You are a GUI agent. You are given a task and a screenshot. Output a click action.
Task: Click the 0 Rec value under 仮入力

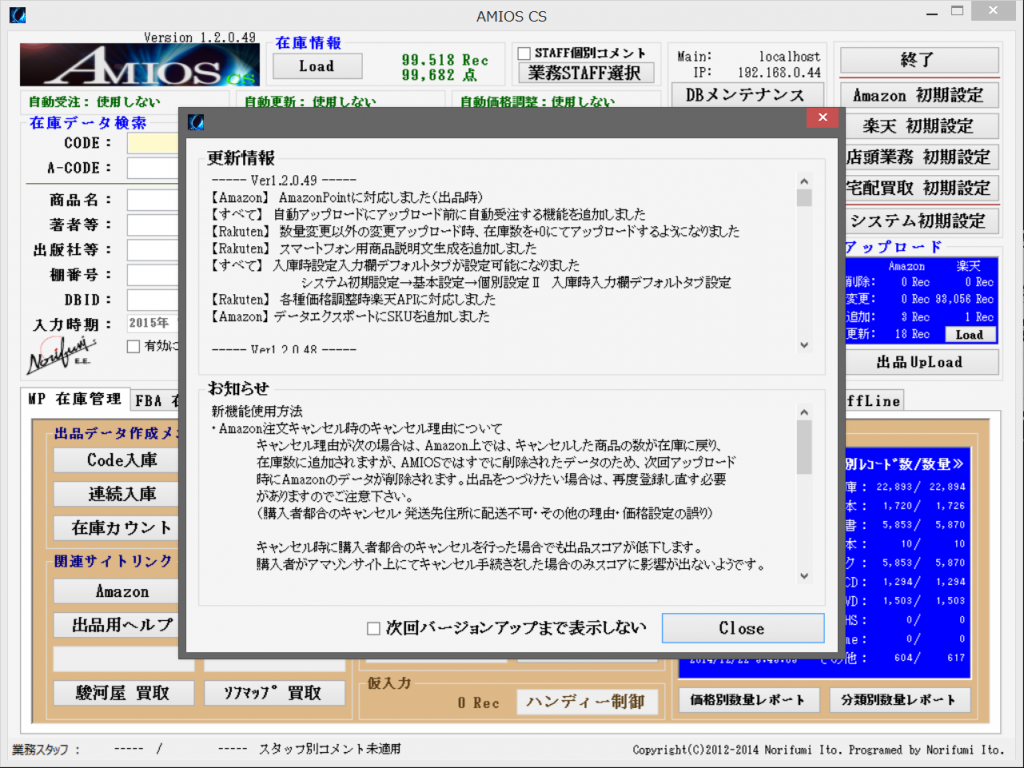click(478, 703)
